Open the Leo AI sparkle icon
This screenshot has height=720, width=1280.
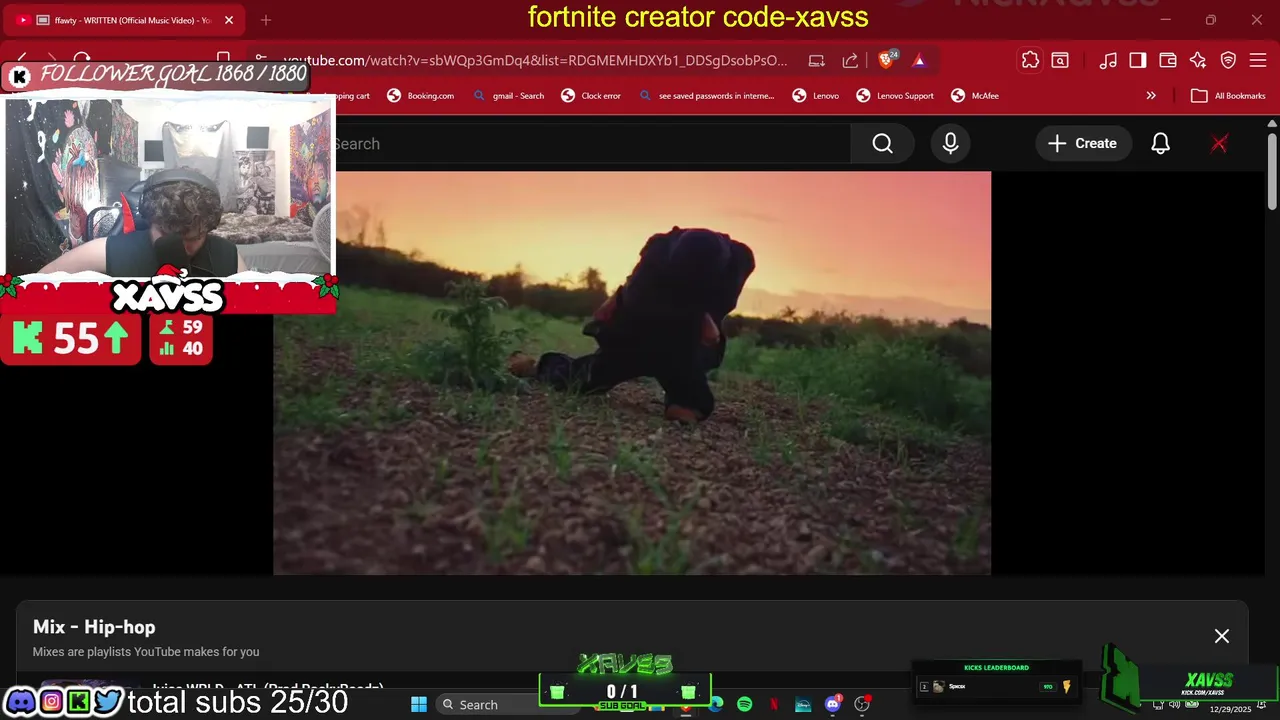tap(1198, 61)
